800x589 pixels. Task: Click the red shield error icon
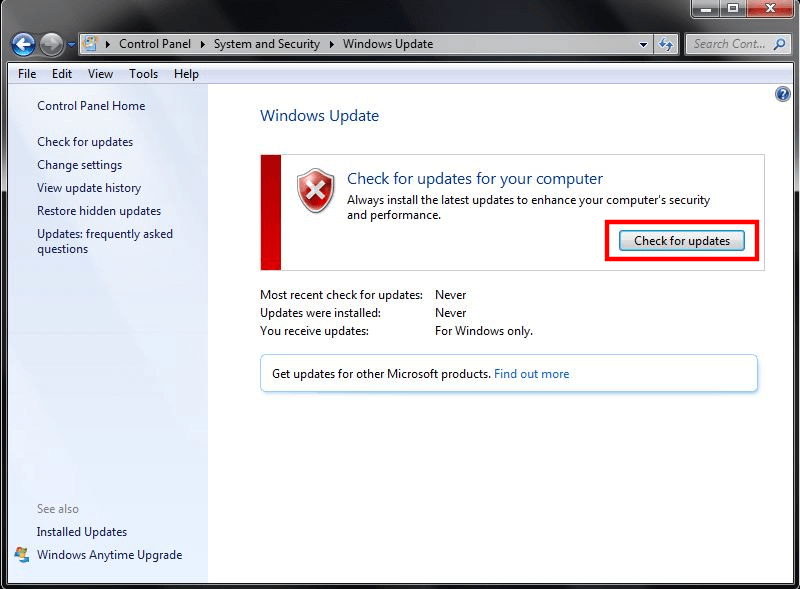pos(316,190)
